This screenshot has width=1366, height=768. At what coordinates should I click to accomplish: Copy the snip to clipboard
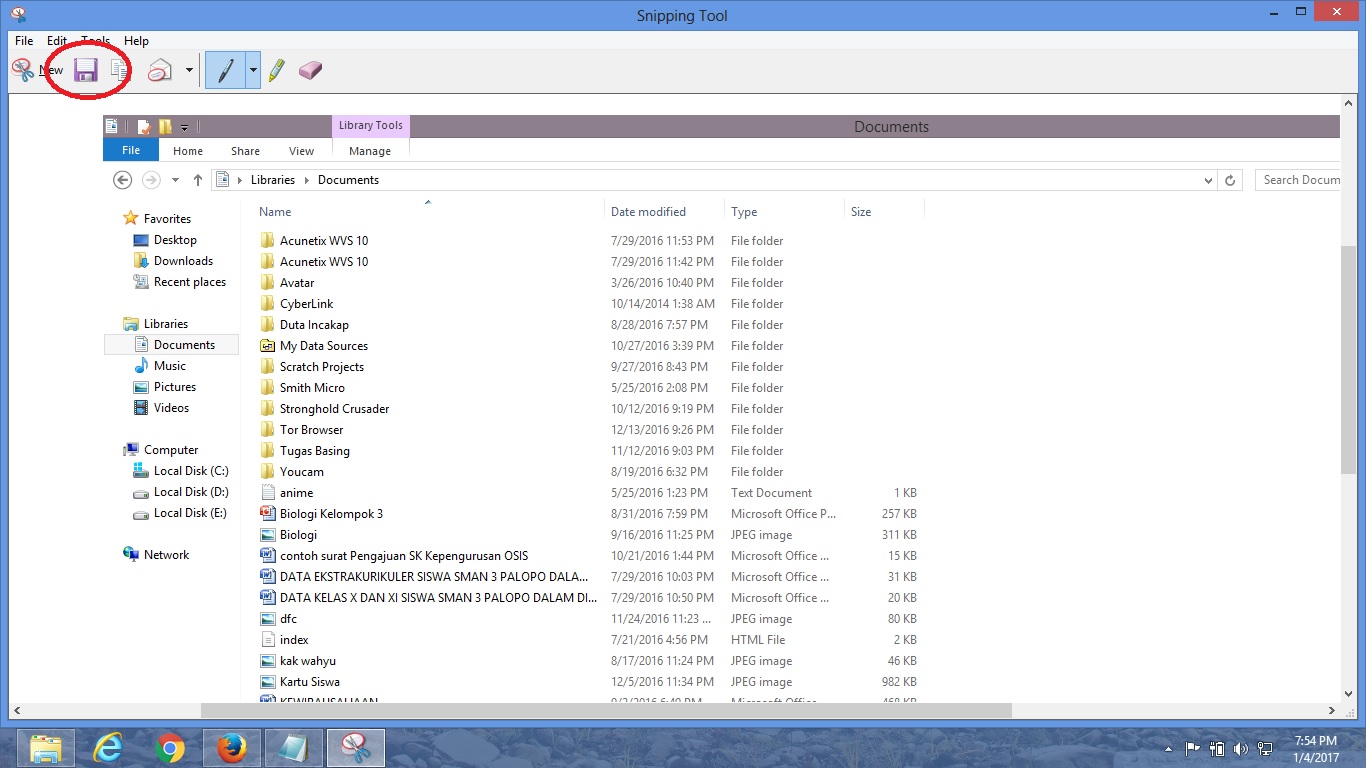[117, 70]
